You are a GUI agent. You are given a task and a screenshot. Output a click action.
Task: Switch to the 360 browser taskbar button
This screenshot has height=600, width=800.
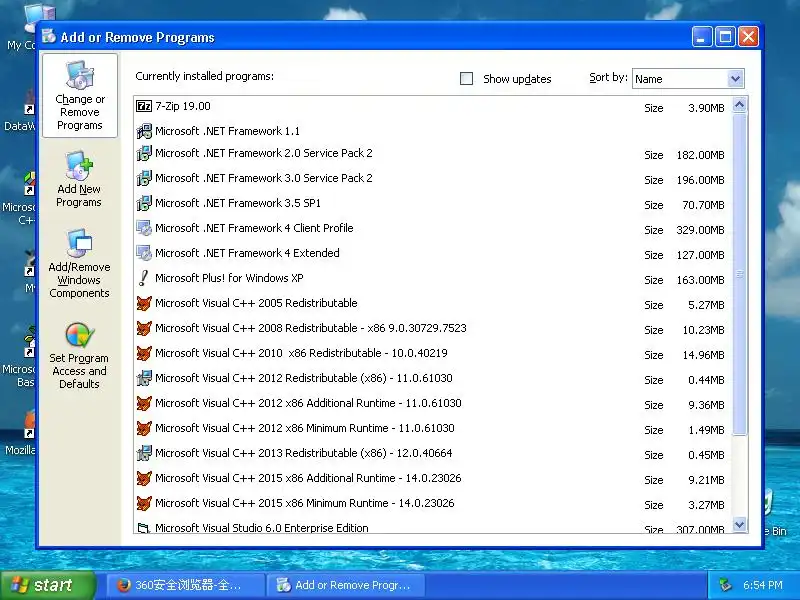pos(186,585)
